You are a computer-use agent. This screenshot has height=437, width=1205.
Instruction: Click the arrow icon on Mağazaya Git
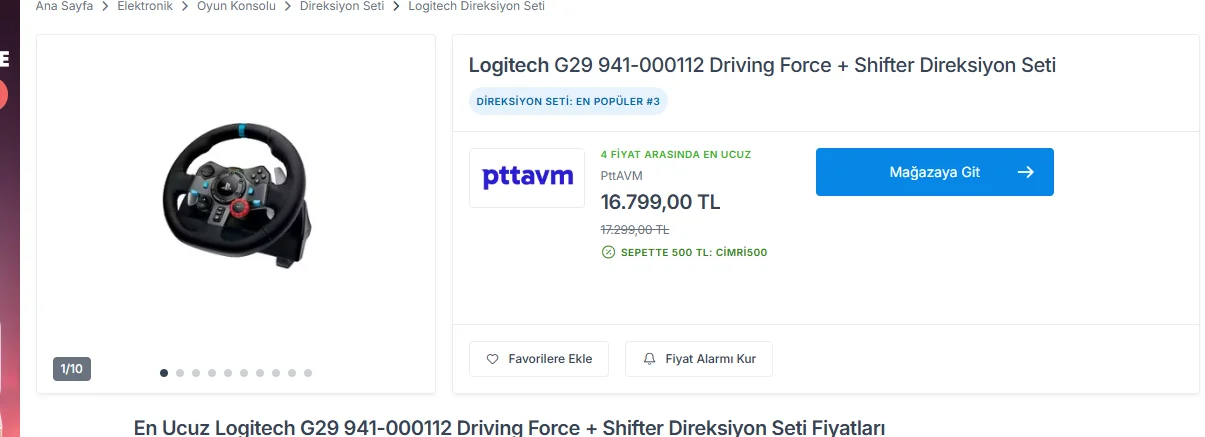tap(1025, 172)
